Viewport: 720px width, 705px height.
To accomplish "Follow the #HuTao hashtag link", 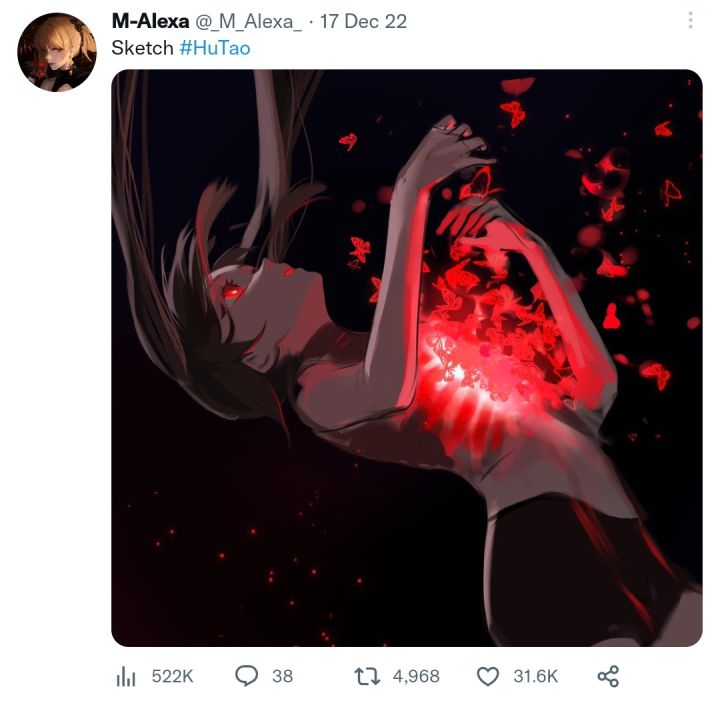I will click(x=215, y=48).
